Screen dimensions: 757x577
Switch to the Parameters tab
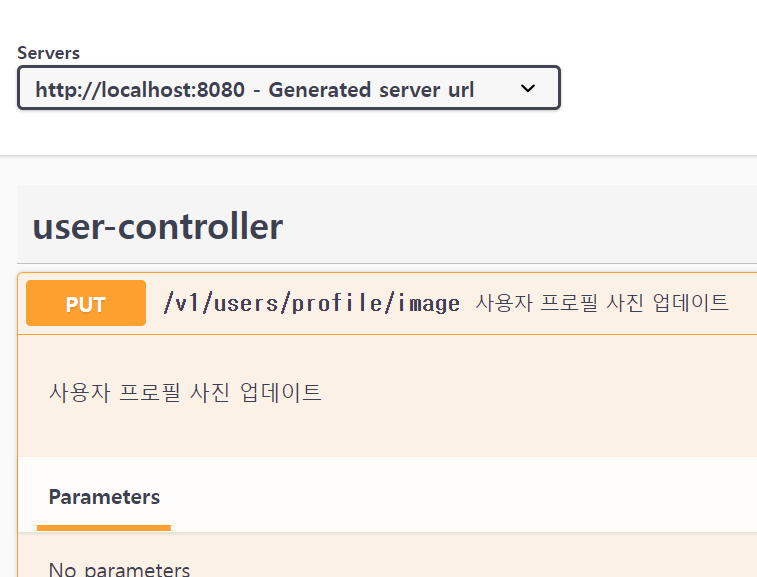click(x=104, y=497)
